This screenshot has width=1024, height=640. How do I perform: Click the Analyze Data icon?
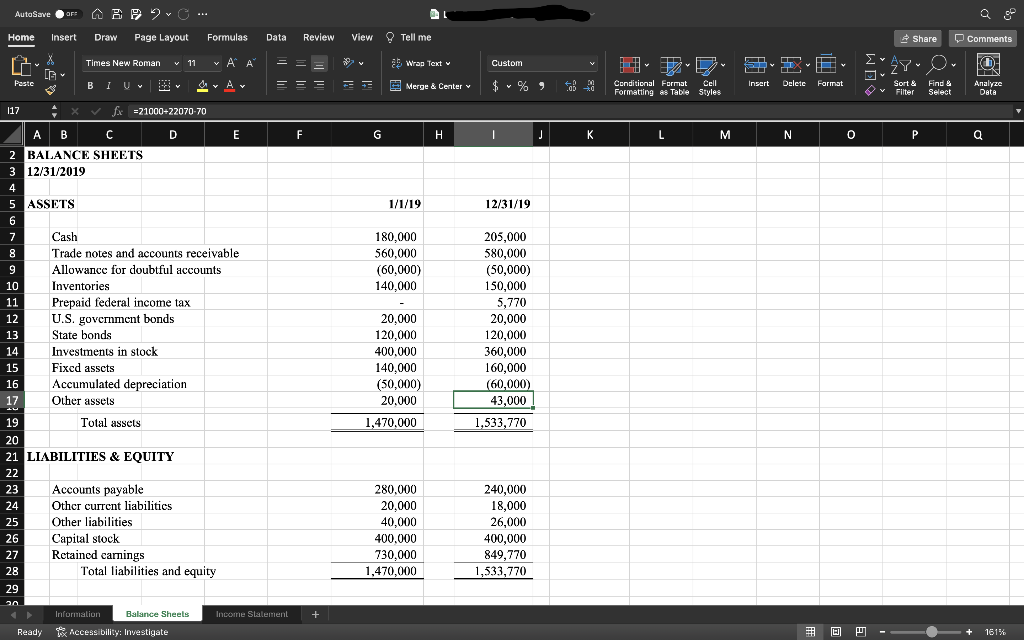(x=988, y=65)
